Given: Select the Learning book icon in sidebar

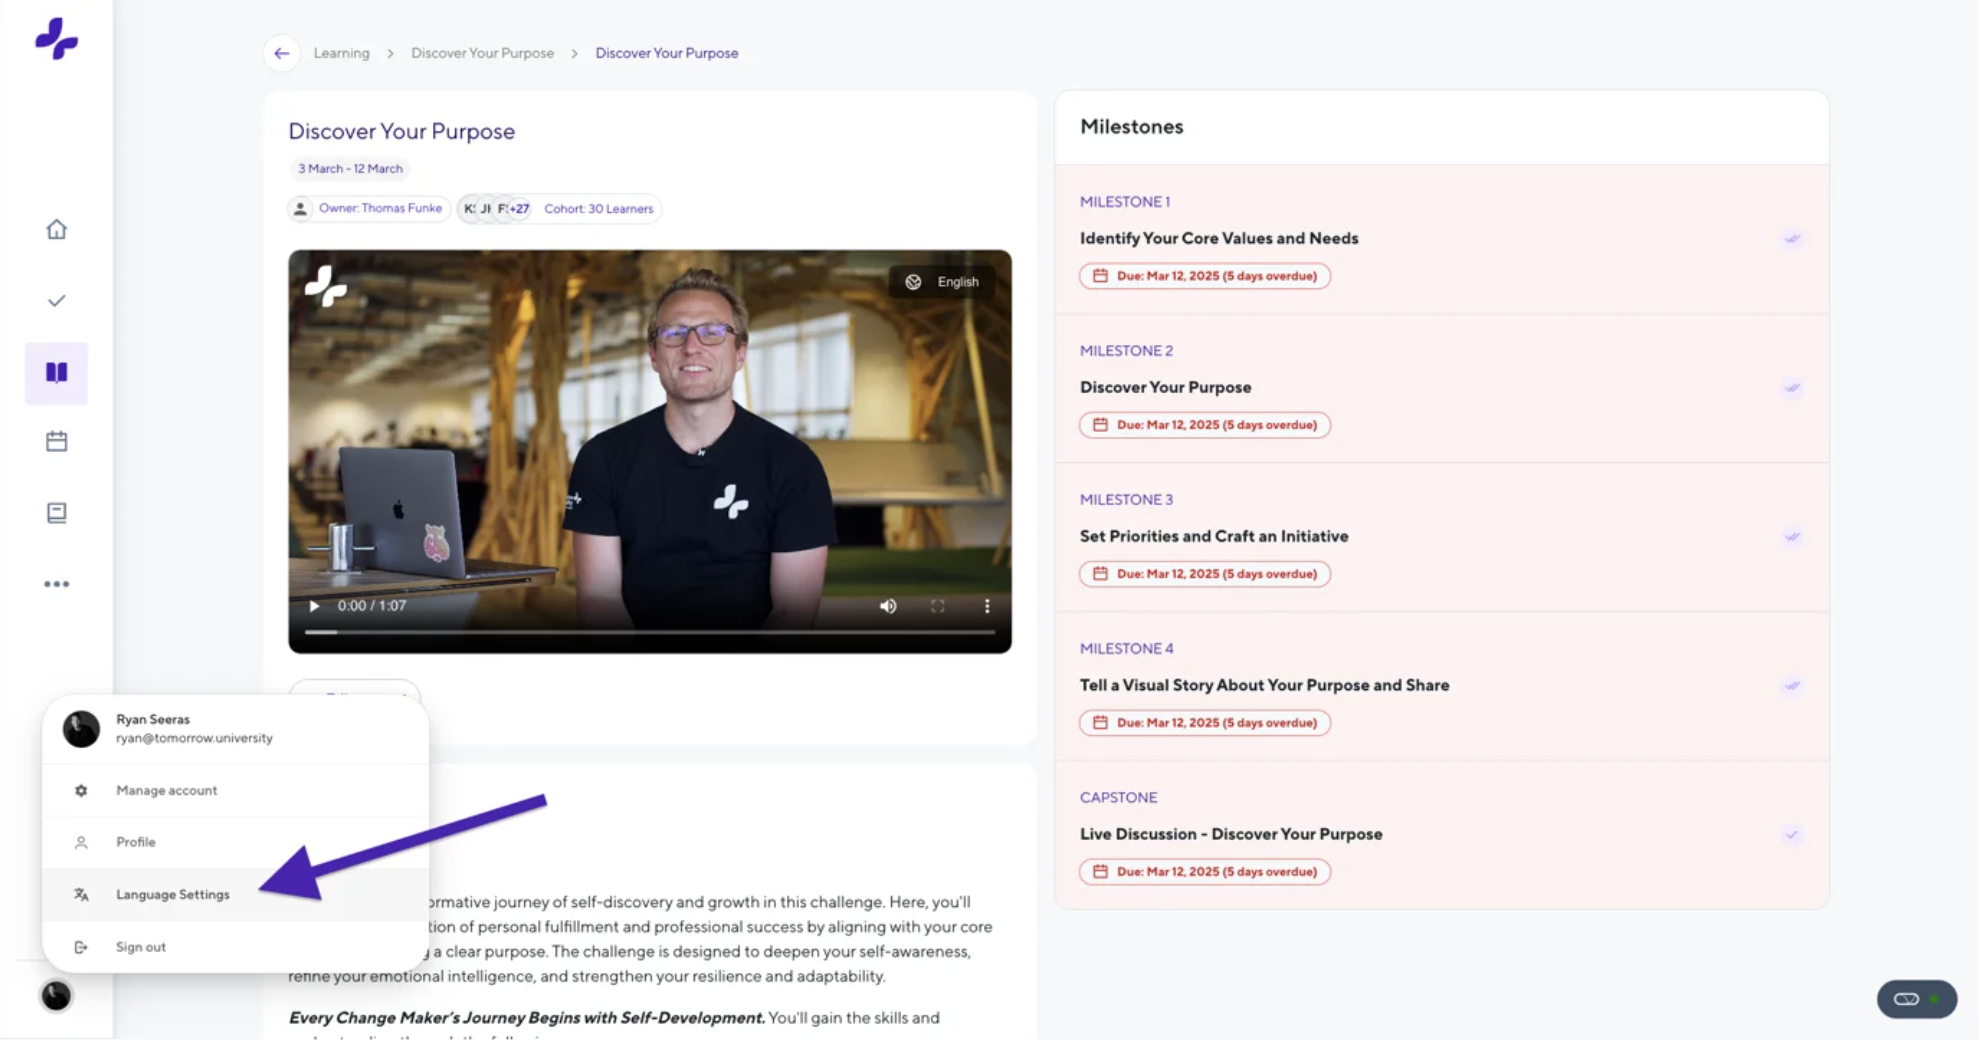Looking at the screenshot, I should point(56,373).
